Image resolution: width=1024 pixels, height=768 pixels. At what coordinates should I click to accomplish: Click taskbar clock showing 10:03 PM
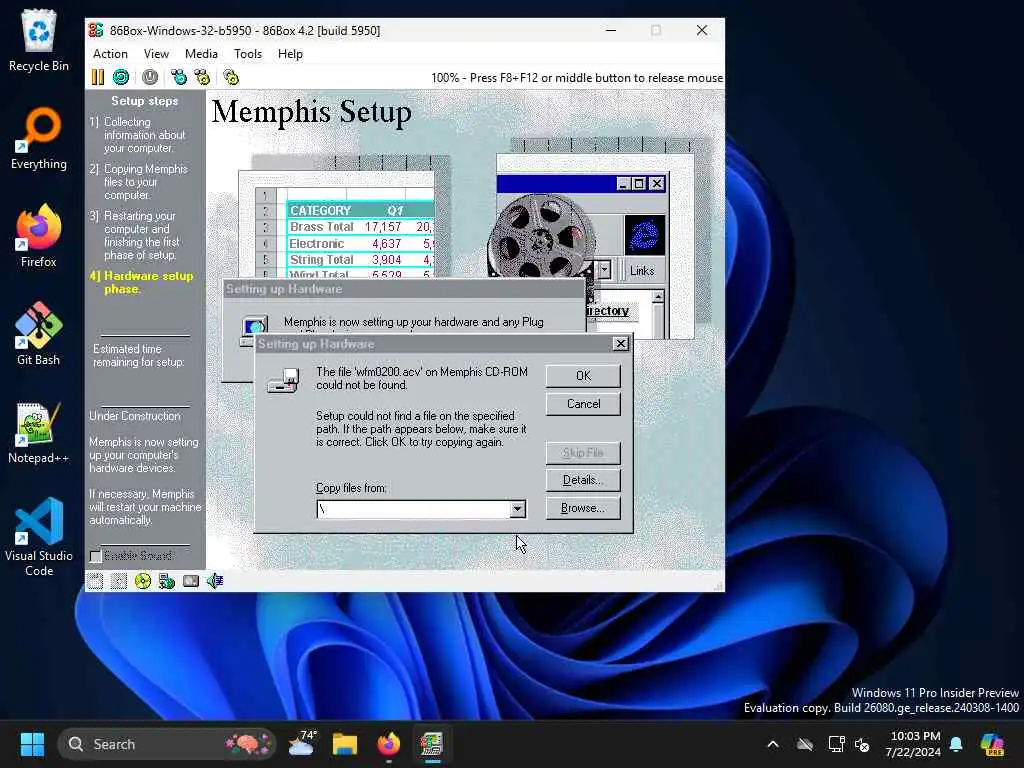click(x=913, y=744)
